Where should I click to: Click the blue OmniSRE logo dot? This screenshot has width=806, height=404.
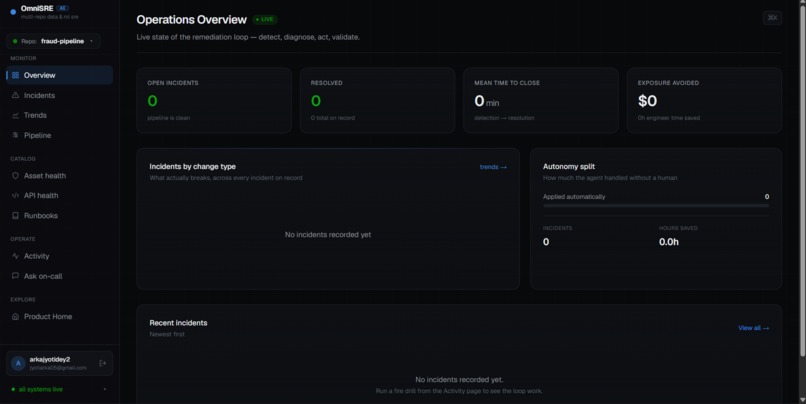tap(13, 12)
